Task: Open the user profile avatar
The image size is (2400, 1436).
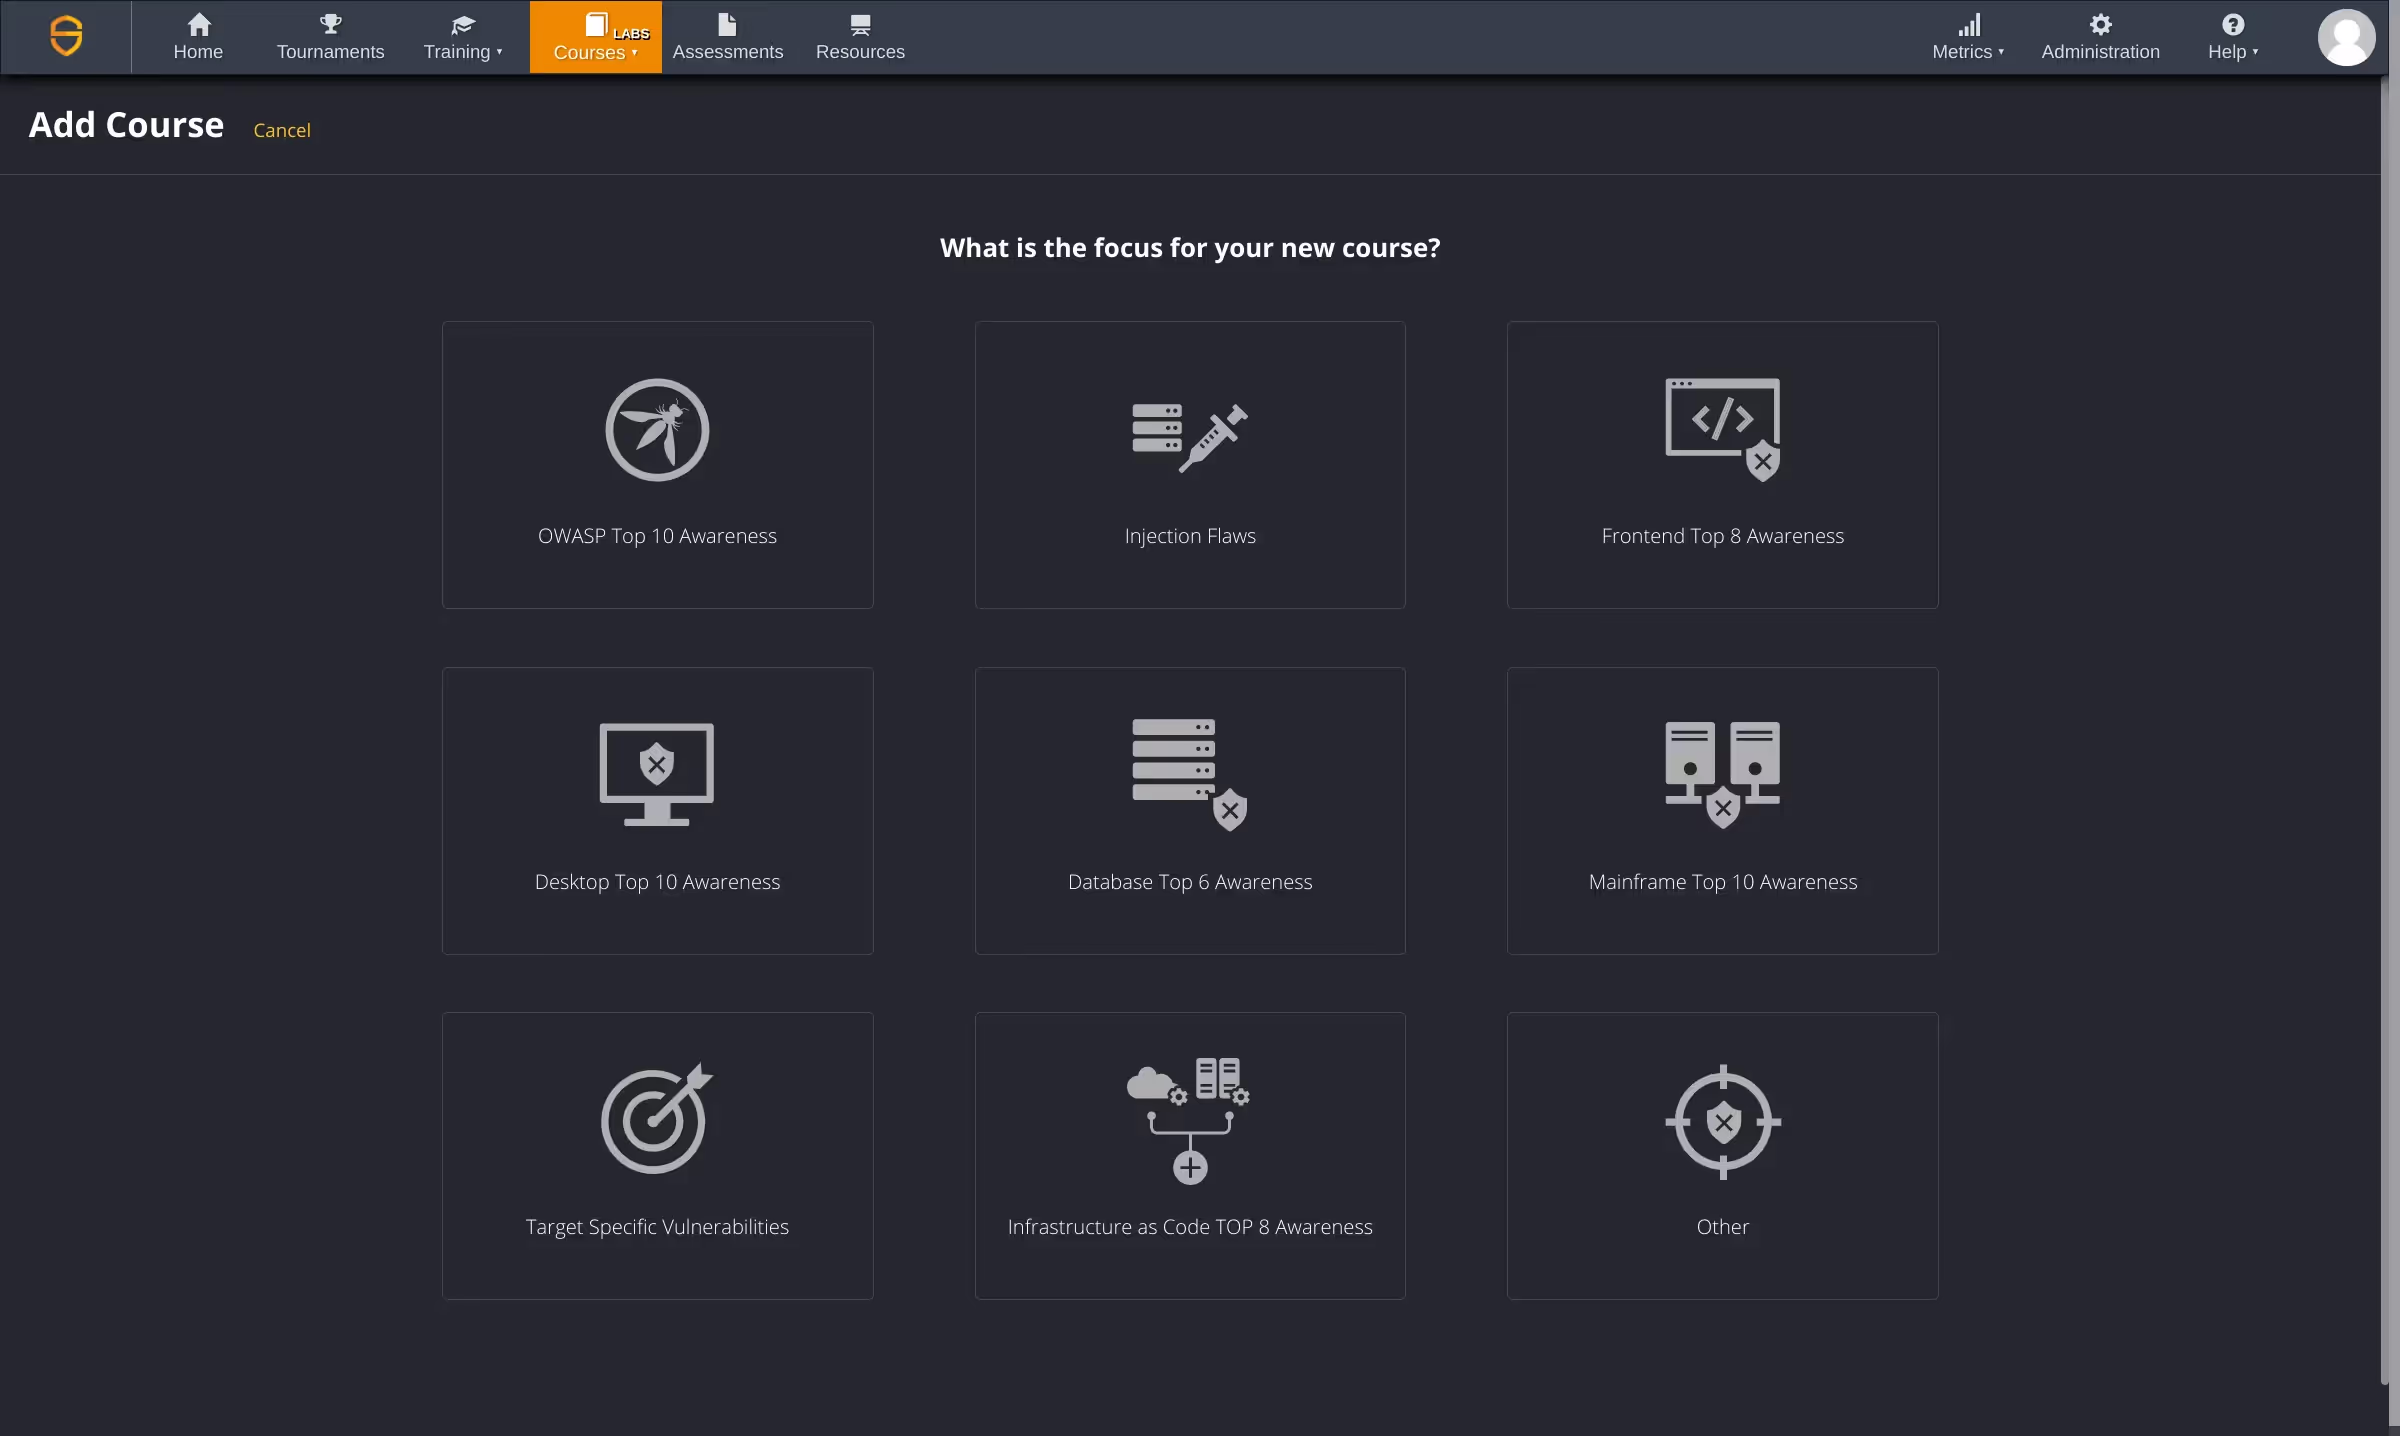Action: [x=2346, y=37]
